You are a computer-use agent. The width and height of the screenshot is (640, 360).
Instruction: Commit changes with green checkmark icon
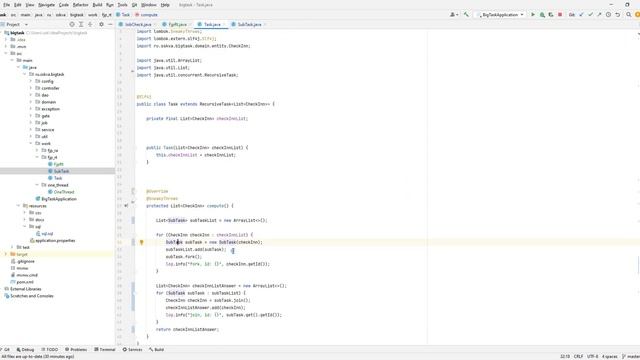click(590, 15)
